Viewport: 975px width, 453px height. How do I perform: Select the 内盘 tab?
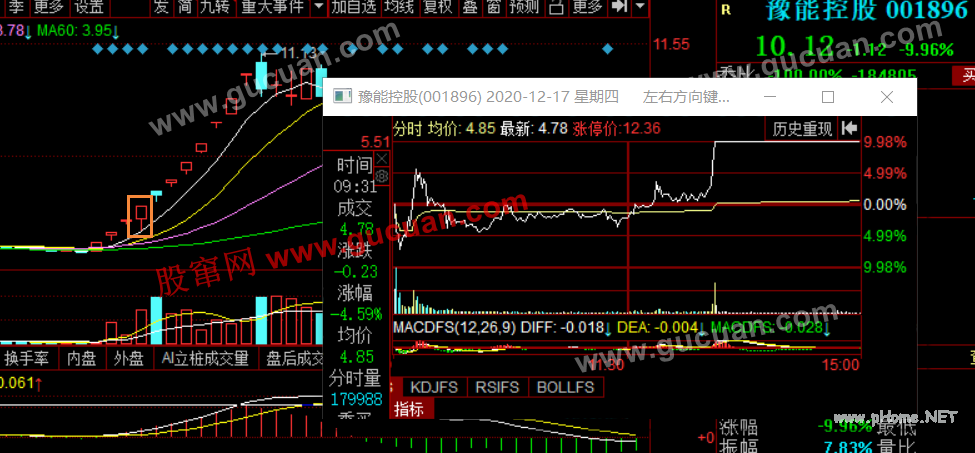click(82, 358)
